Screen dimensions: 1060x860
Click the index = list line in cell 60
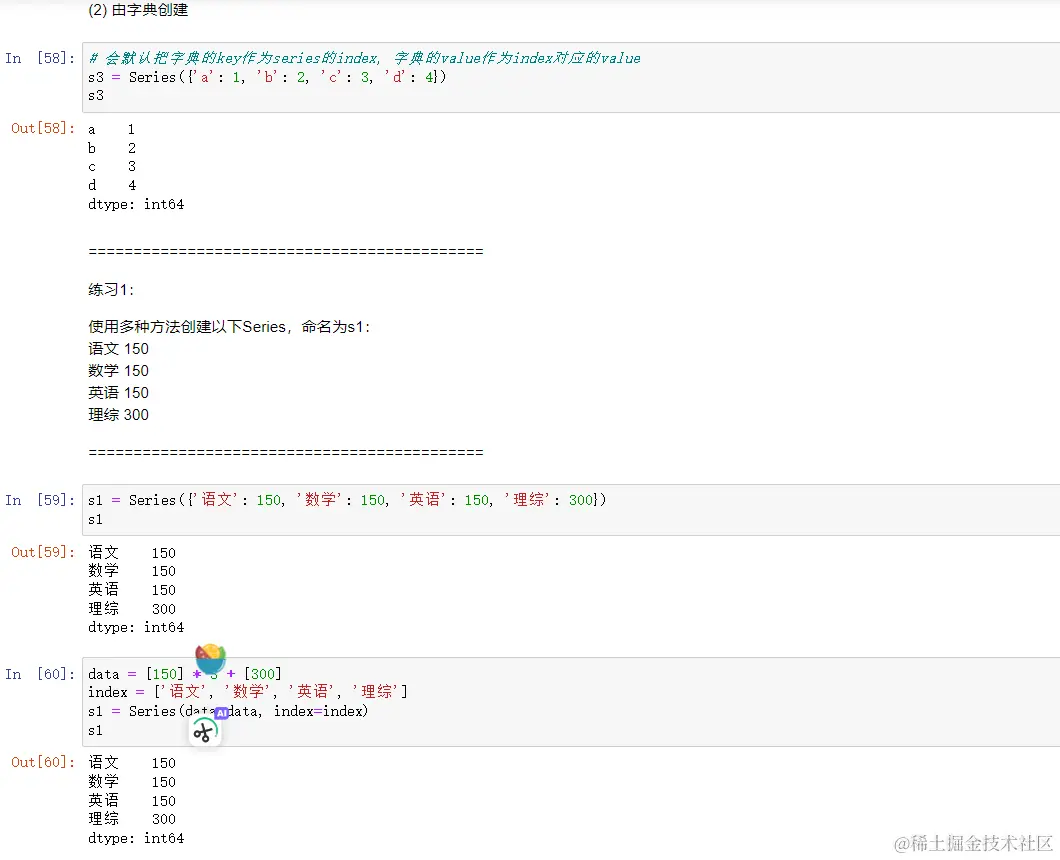pos(247,692)
